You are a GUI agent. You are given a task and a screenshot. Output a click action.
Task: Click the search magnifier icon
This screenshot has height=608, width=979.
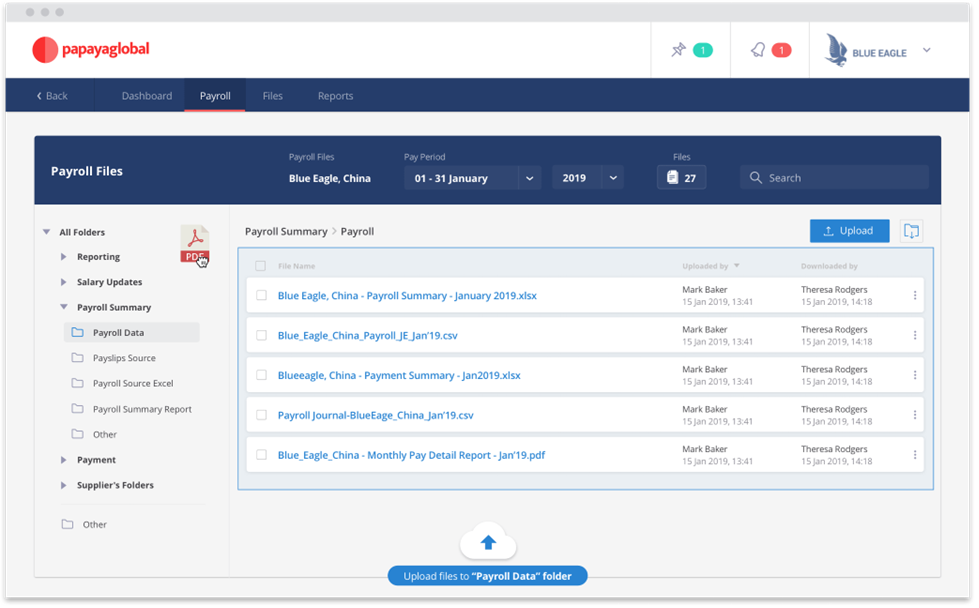tap(755, 177)
